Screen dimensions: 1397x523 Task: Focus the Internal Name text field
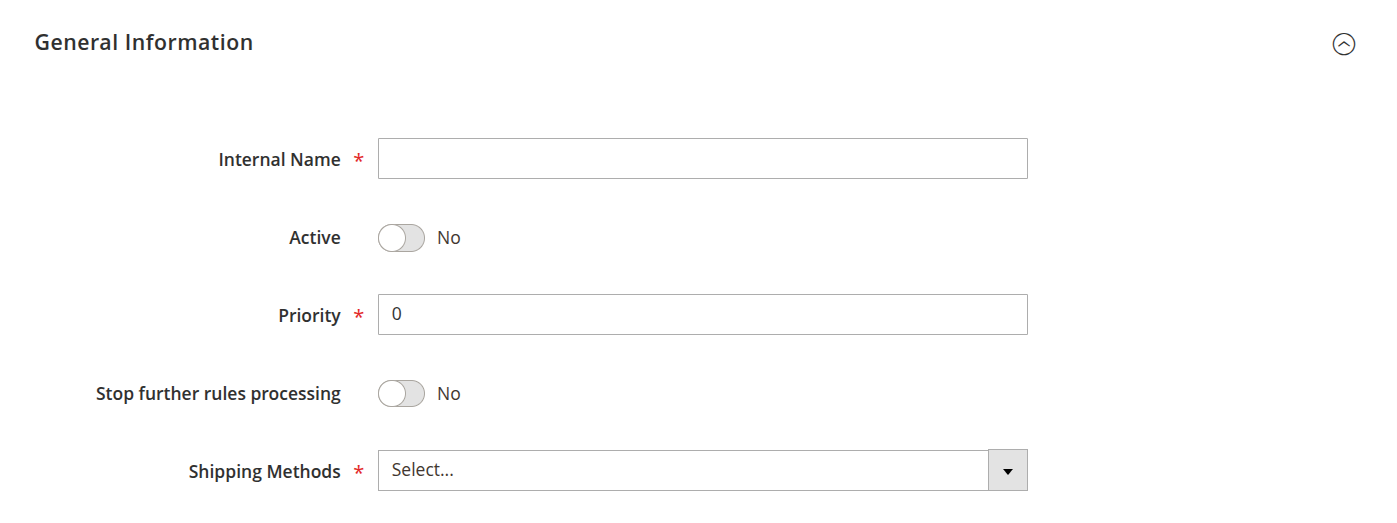702,159
